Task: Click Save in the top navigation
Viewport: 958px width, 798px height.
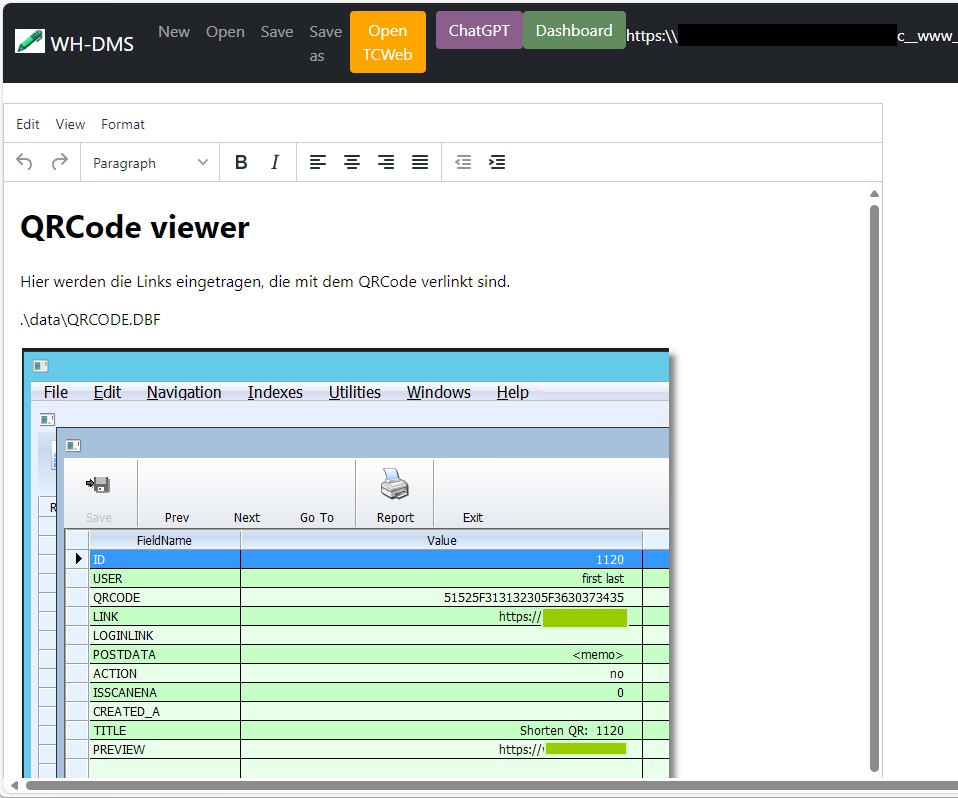Action: (x=277, y=32)
